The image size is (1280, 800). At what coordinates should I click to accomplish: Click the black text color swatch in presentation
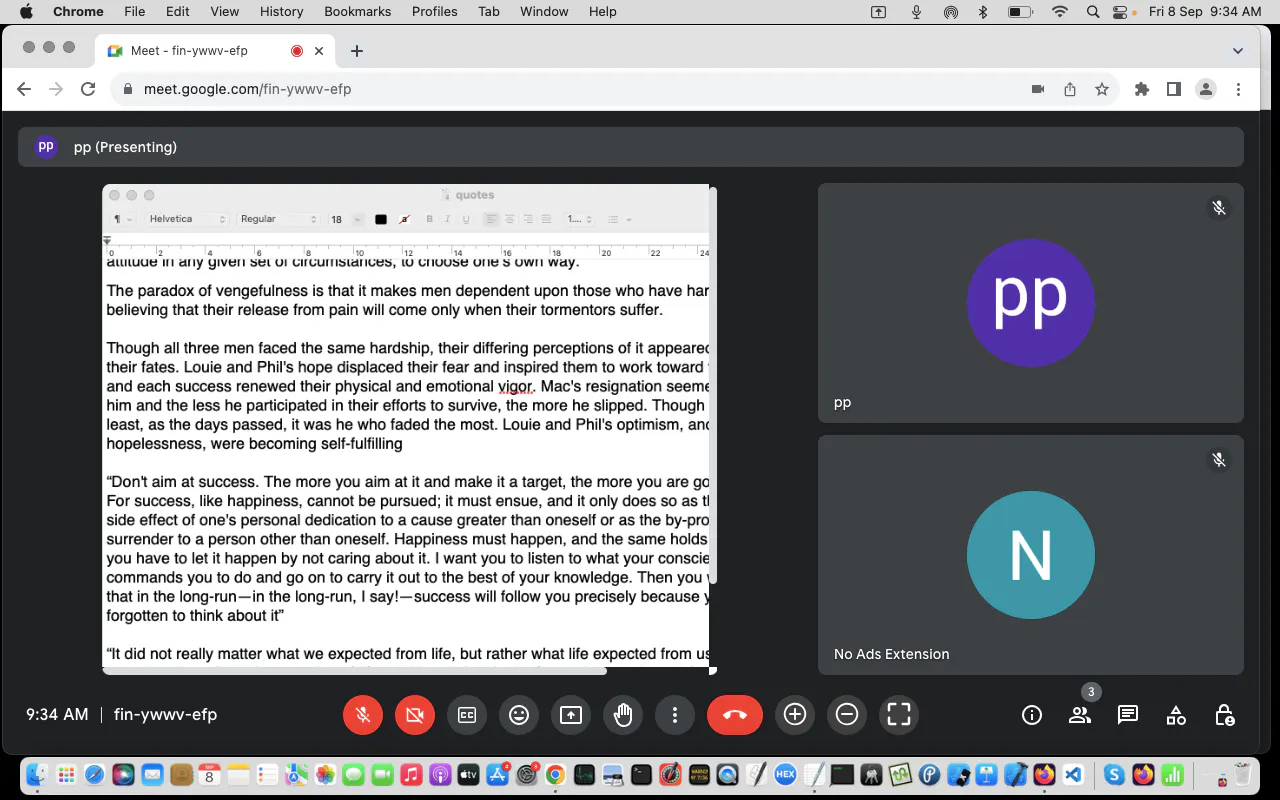381,219
